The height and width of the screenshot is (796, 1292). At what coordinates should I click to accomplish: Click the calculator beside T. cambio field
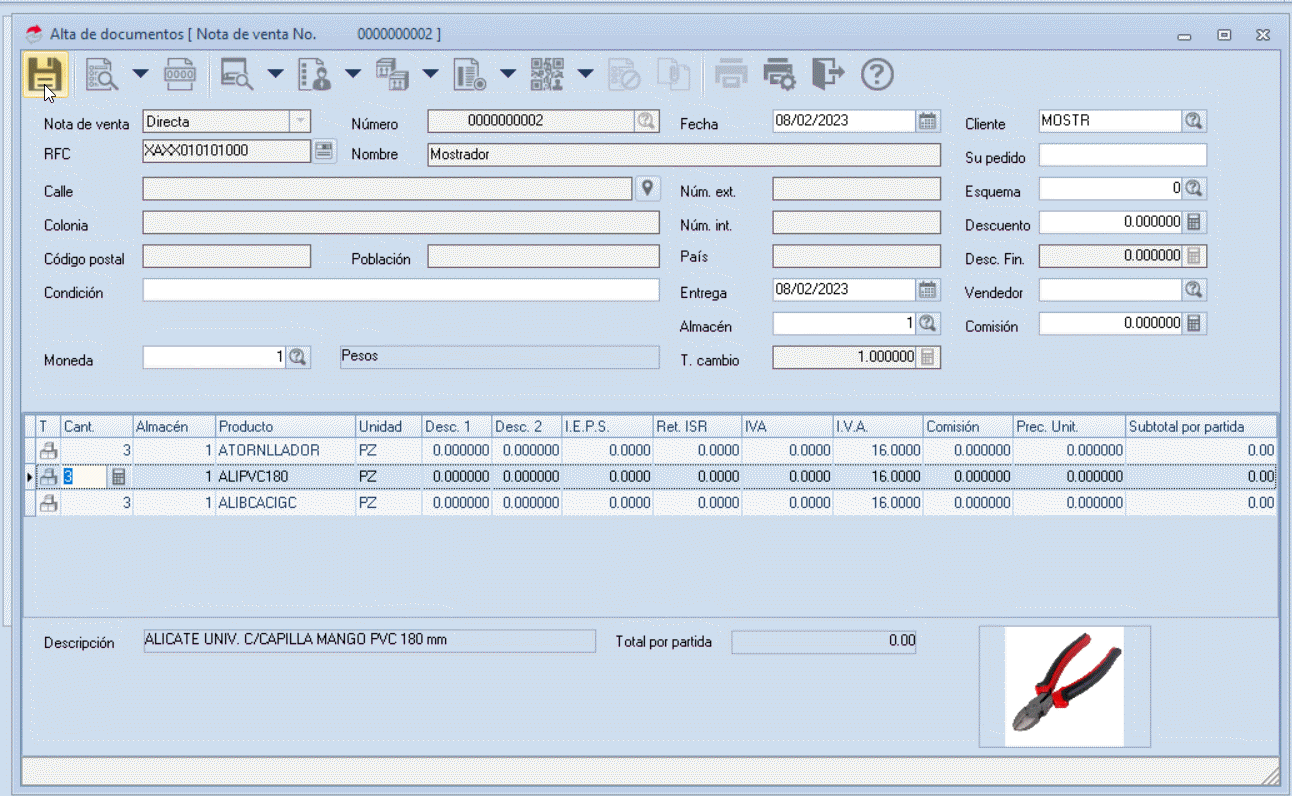(x=928, y=357)
